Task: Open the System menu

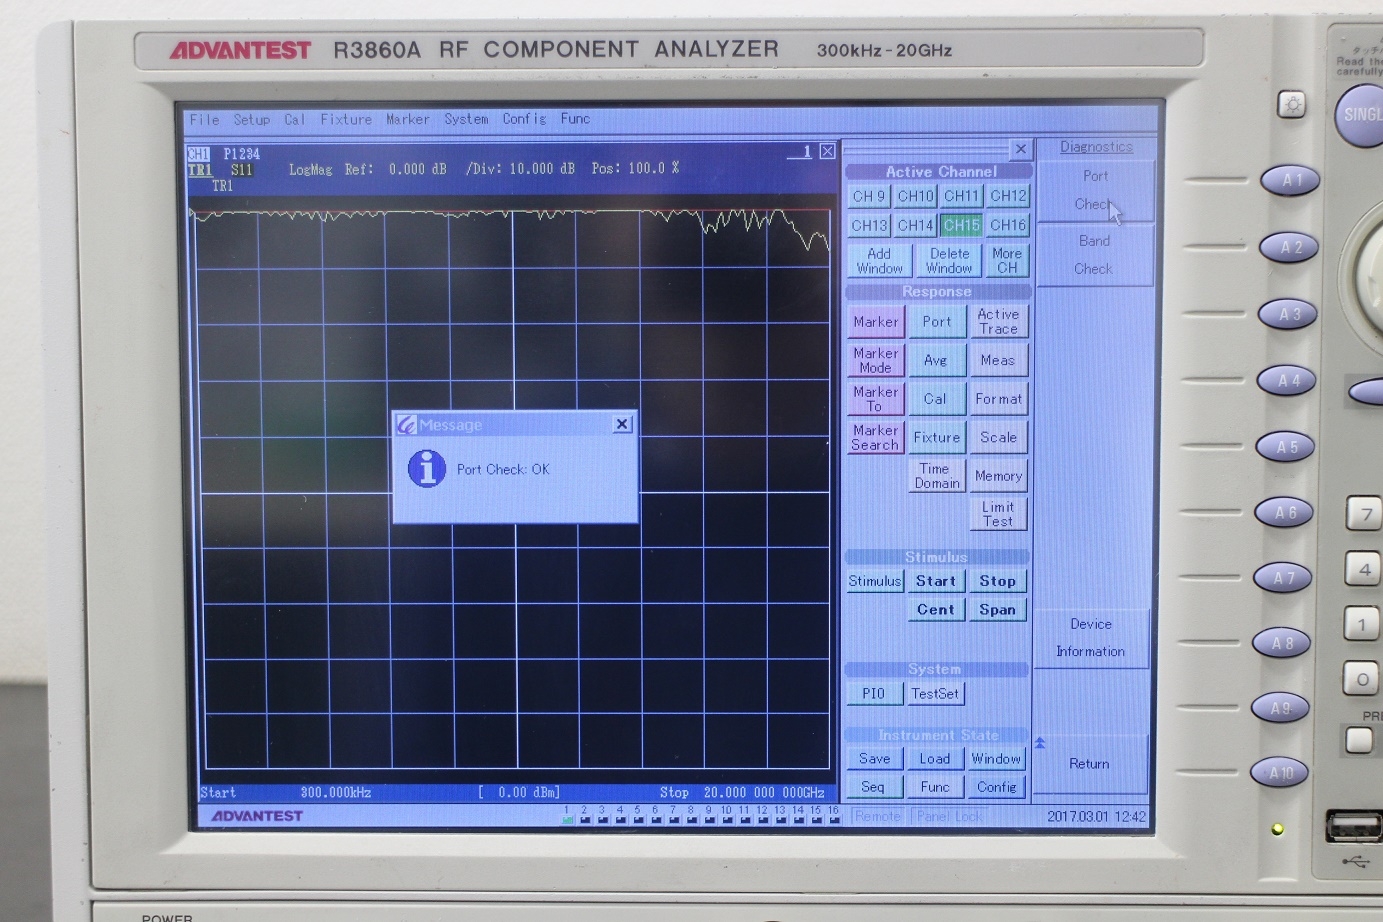Action: click(x=466, y=119)
